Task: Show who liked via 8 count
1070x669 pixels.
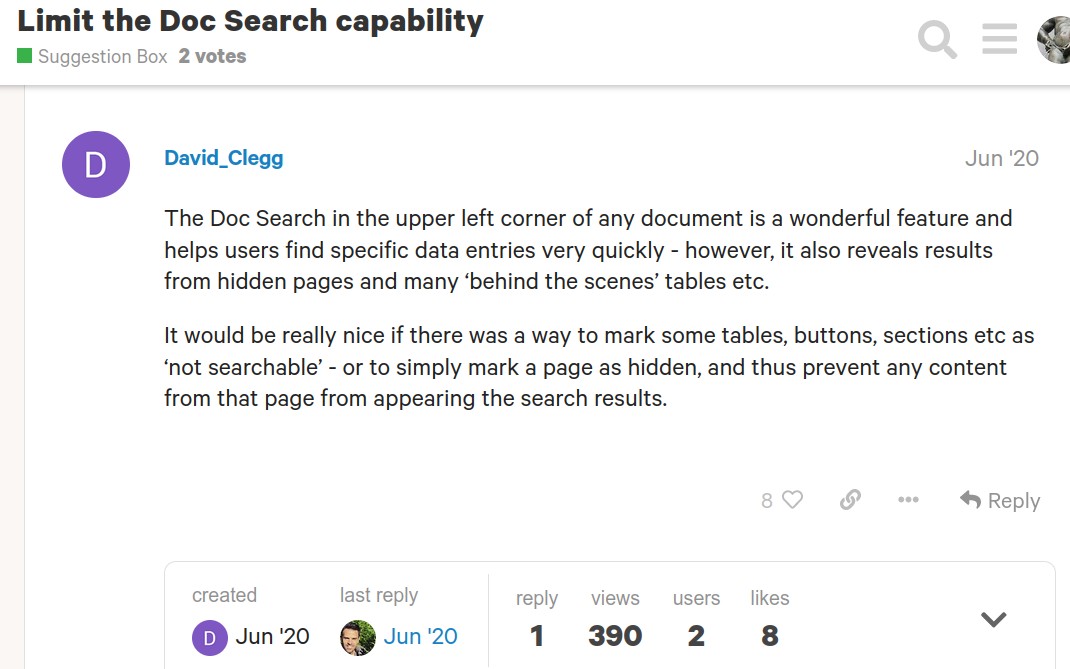Action: [767, 501]
